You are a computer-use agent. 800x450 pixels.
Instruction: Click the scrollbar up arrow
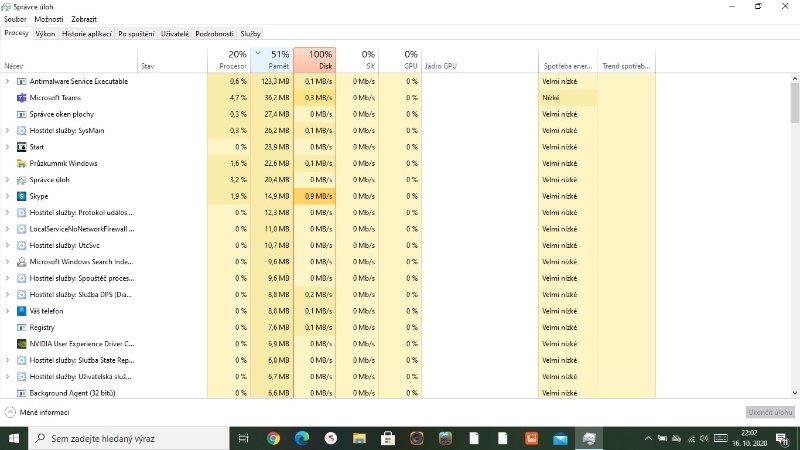click(794, 78)
